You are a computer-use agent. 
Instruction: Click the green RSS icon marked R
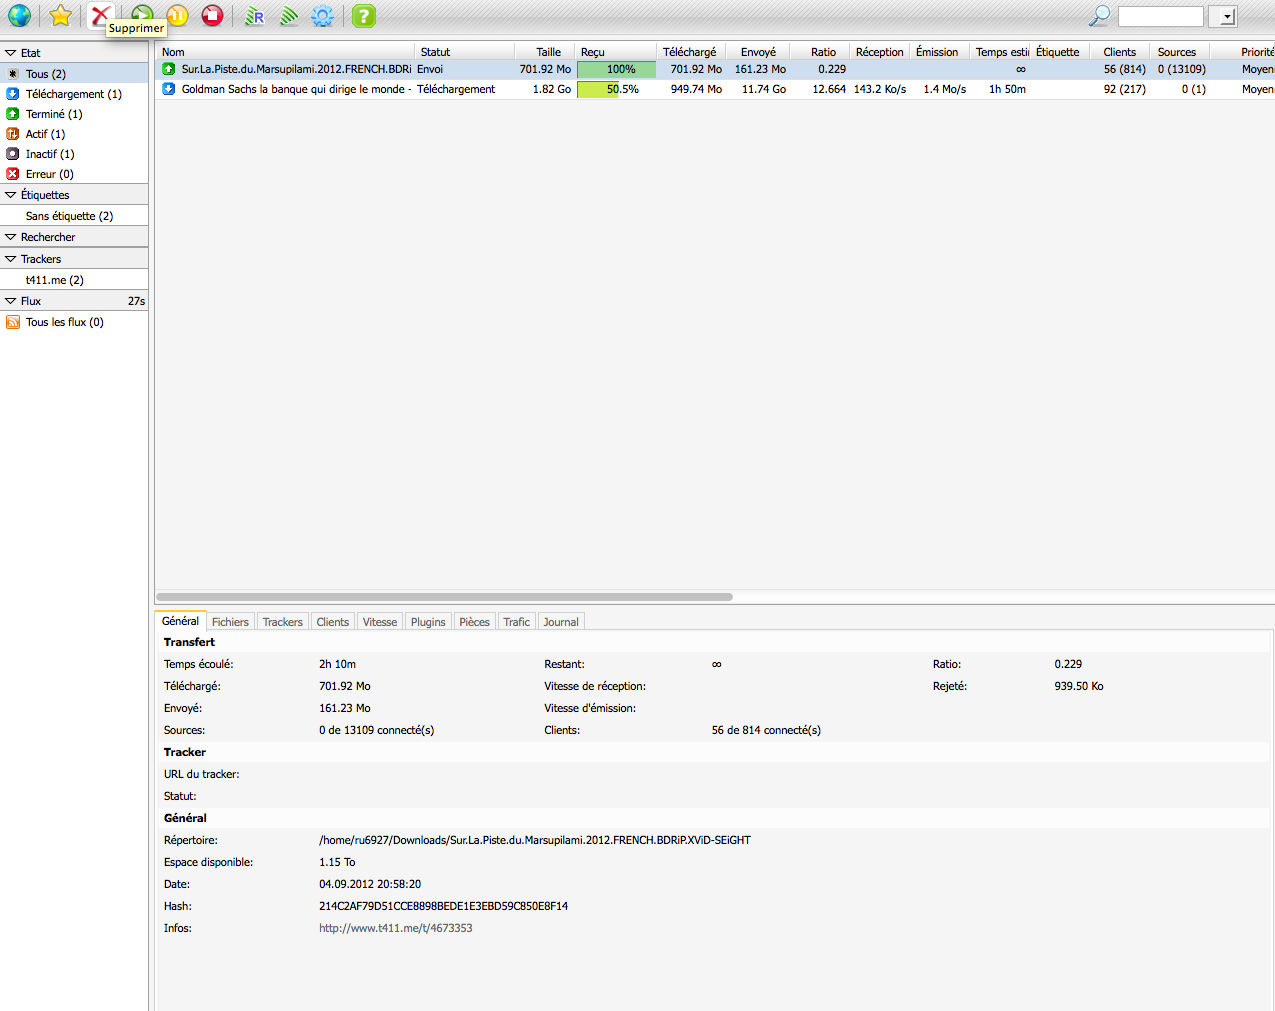click(x=255, y=16)
